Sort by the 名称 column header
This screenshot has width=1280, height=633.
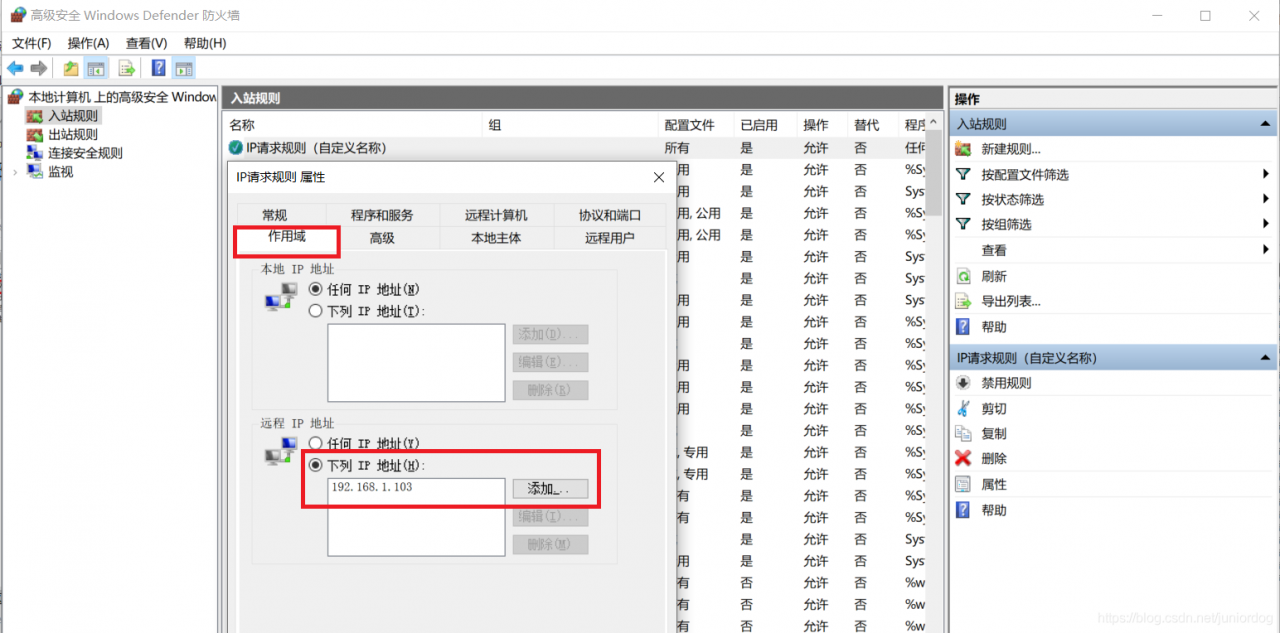[353, 125]
